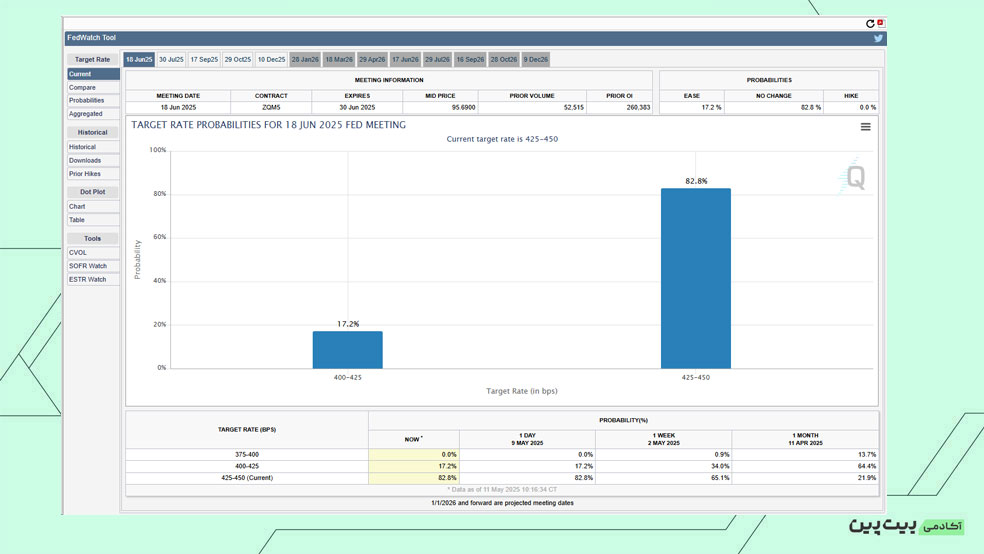Select the 29 Apr26 meeting tab

(372, 60)
